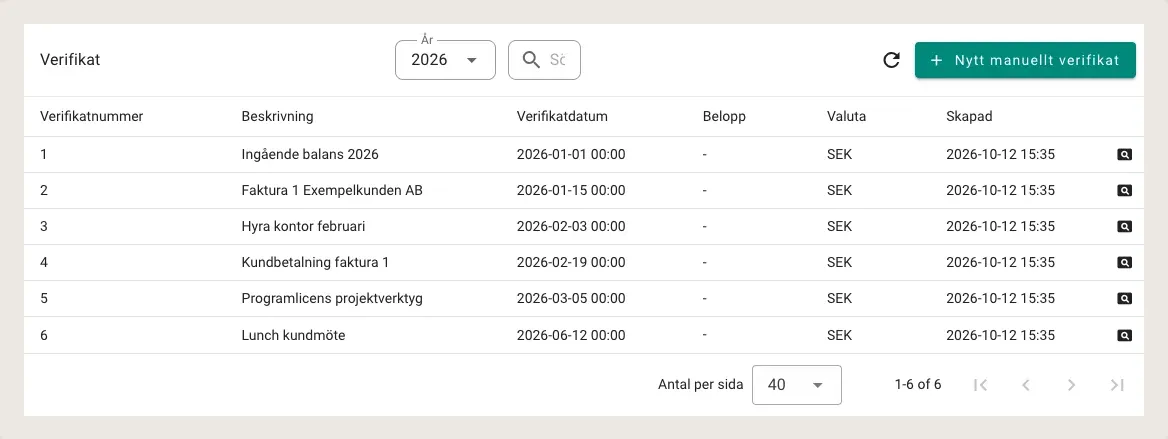The width and height of the screenshot is (1168, 439).
Task: Select 'Kundbetalning faktura 1' description
Action: tap(315, 262)
